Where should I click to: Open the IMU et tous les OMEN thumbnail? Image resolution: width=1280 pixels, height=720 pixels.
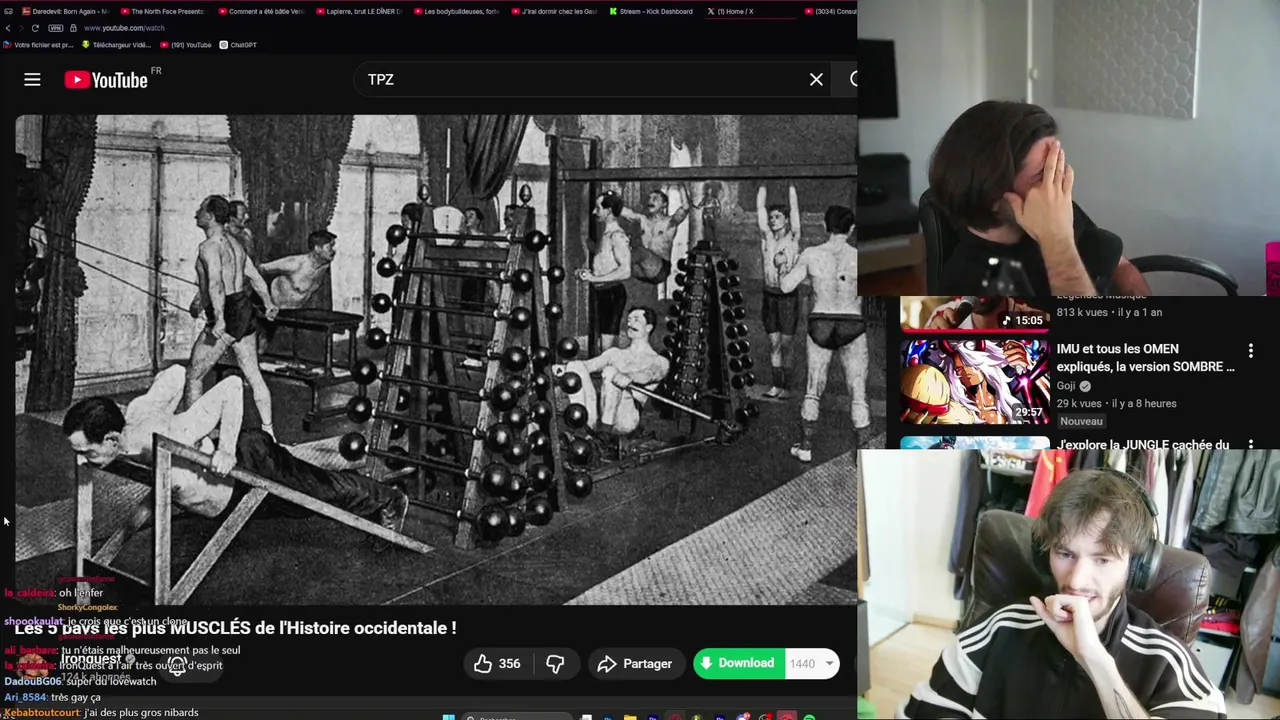pos(975,382)
